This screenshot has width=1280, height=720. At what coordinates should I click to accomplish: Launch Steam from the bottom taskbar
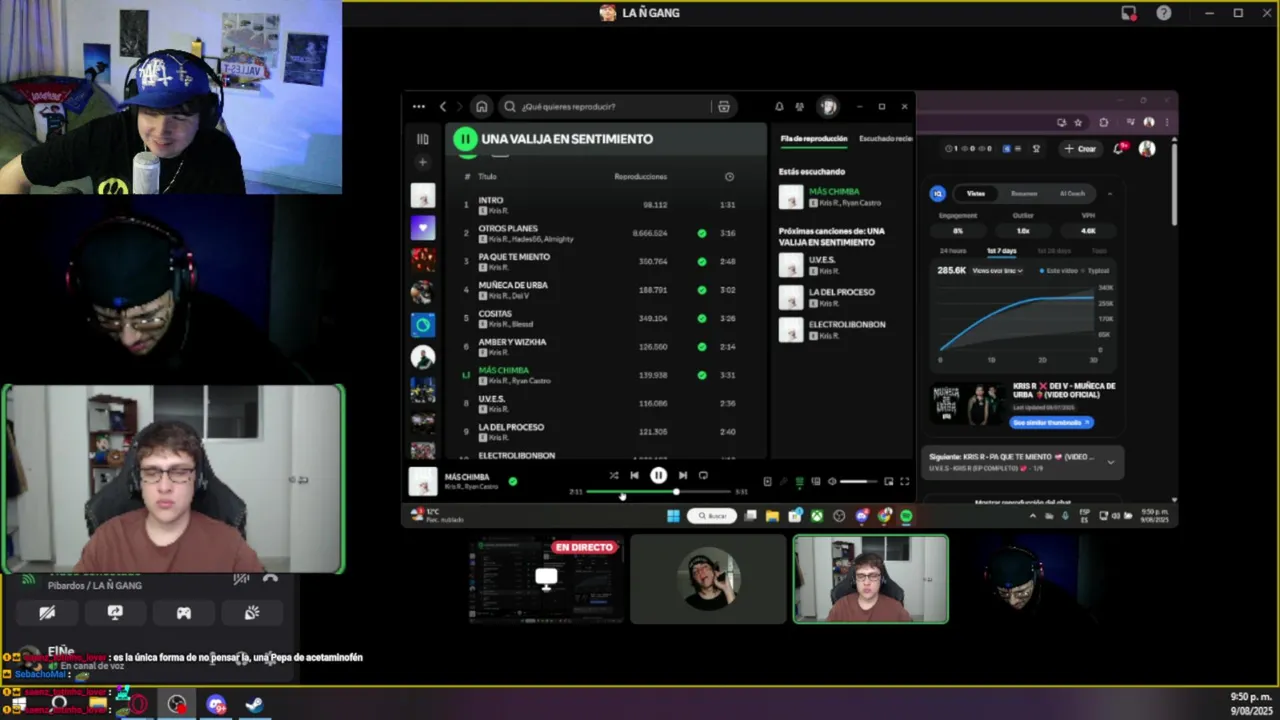pyautogui.click(x=254, y=705)
